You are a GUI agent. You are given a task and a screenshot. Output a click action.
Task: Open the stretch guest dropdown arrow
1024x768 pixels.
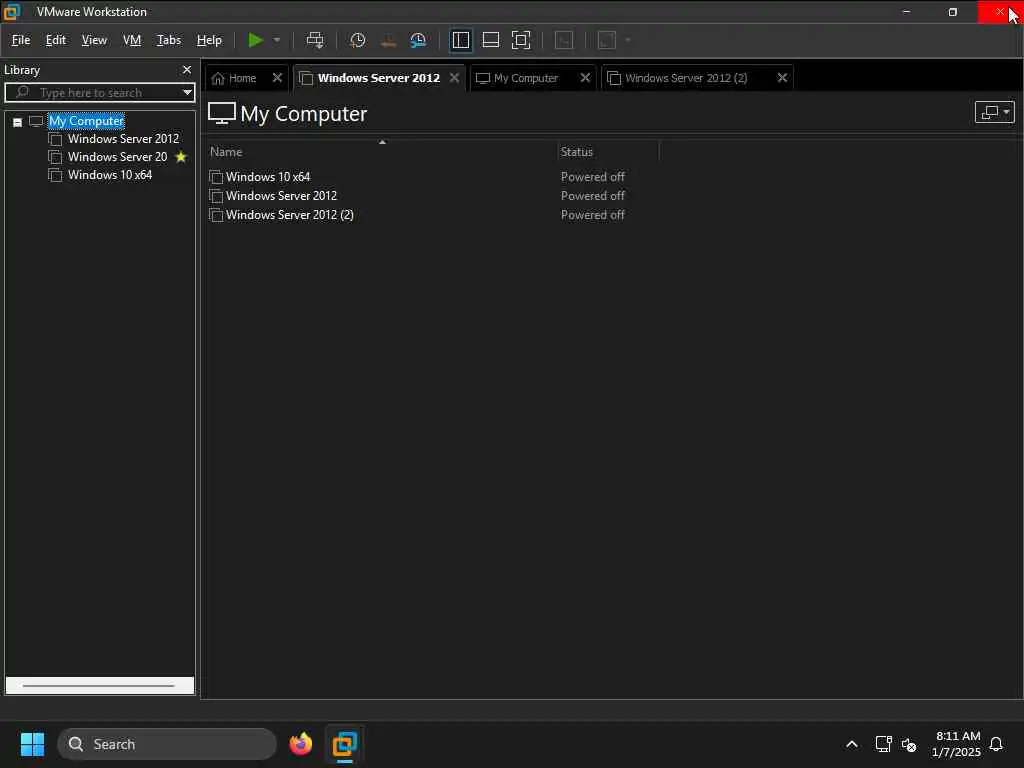[628, 40]
